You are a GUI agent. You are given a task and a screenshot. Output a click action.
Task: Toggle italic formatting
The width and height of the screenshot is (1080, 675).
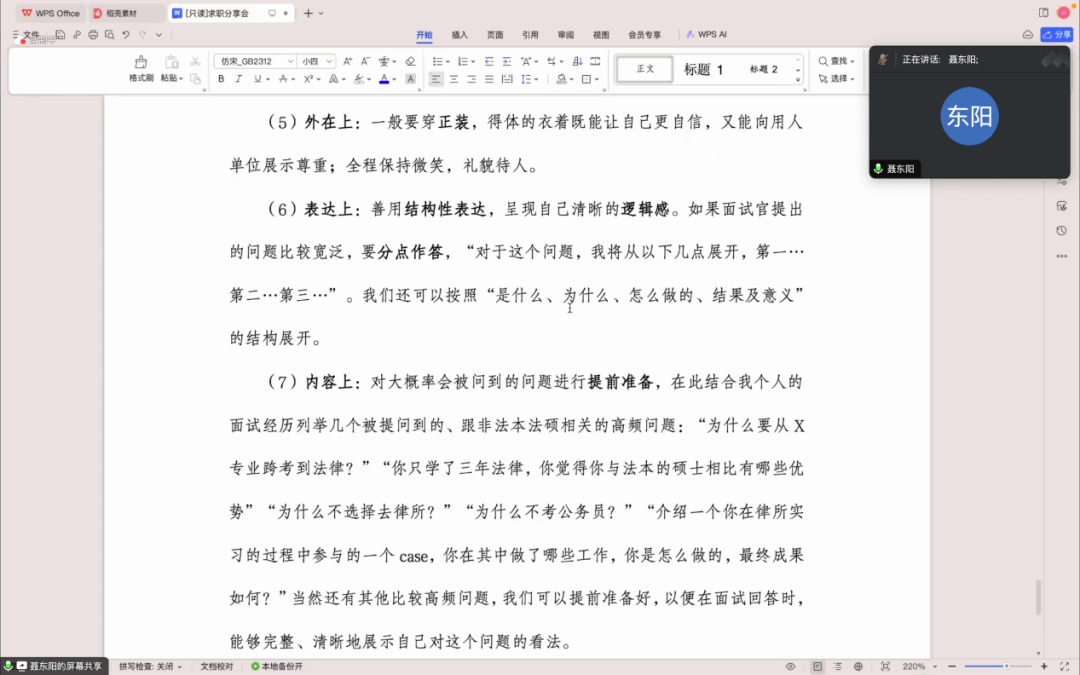pyautogui.click(x=238, y=79)
